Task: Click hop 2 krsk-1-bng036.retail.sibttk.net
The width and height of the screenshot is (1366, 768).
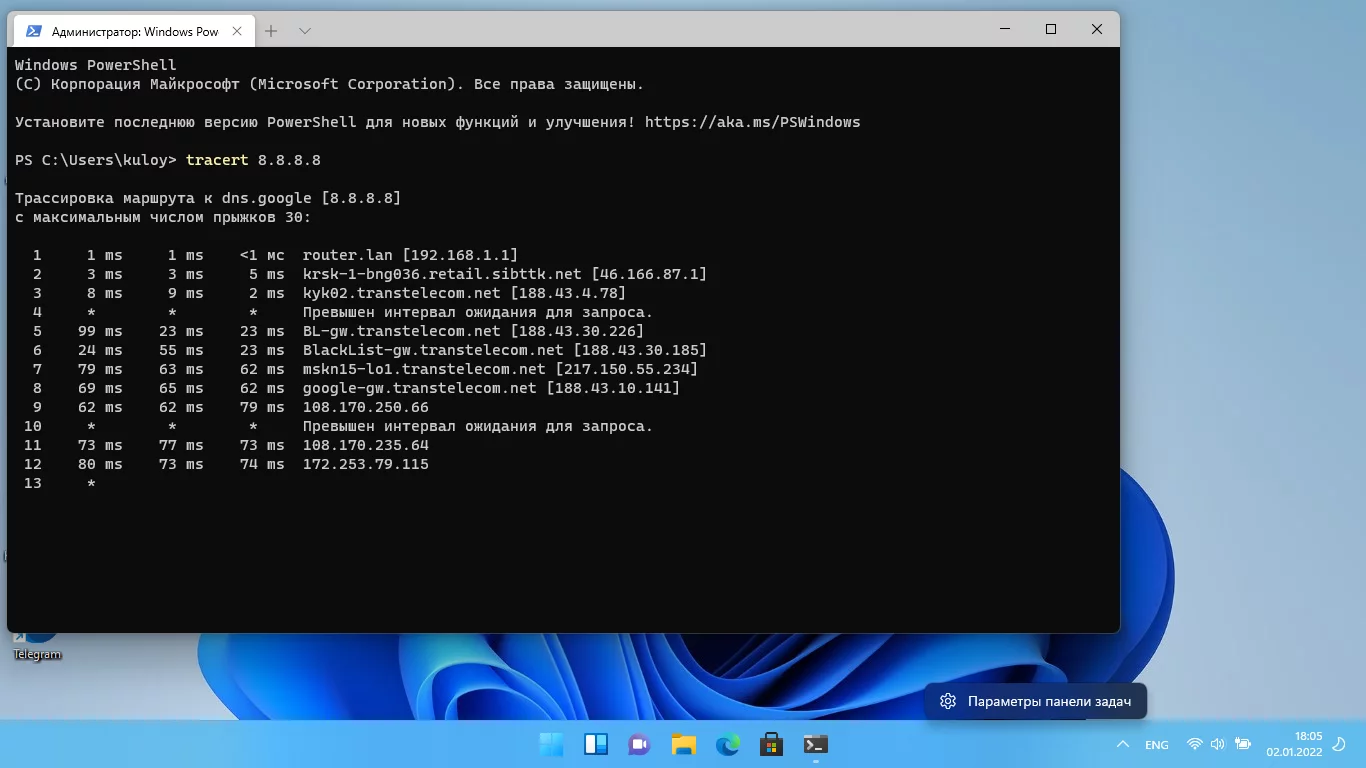Action: 504,274
